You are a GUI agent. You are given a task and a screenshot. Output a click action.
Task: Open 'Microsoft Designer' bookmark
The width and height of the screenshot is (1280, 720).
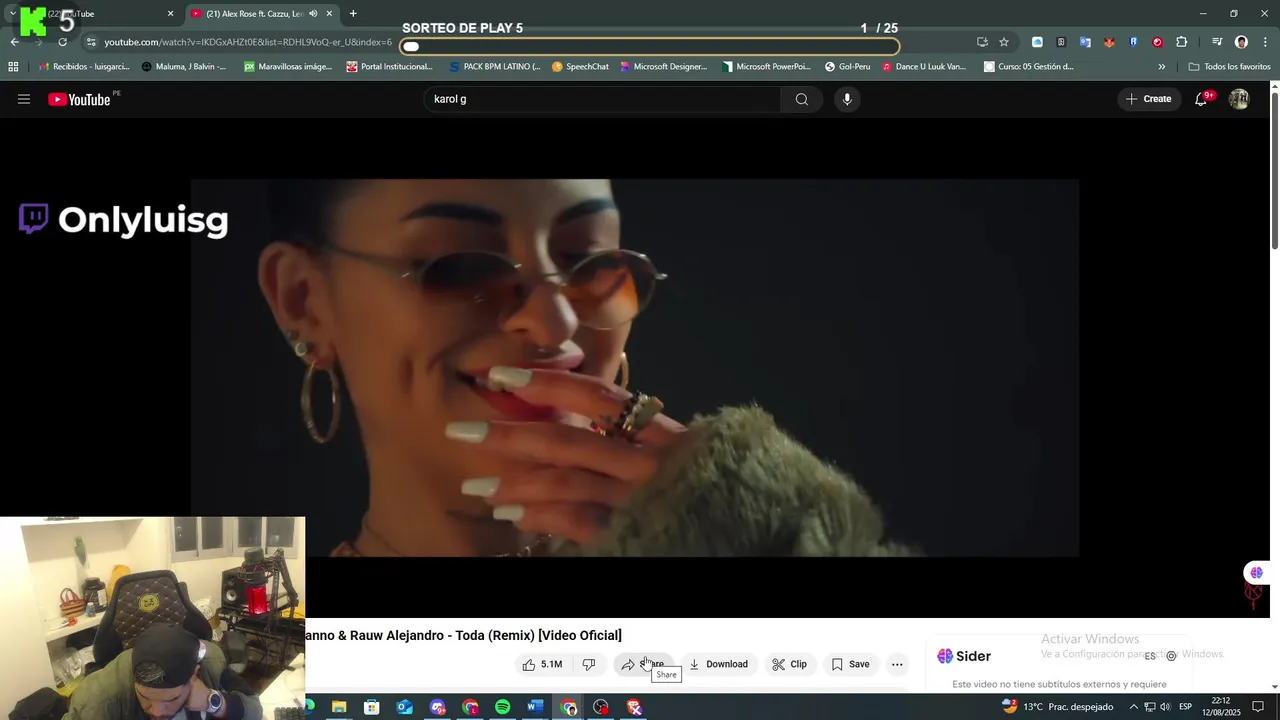pyautogui.click(x=662, y=67)
